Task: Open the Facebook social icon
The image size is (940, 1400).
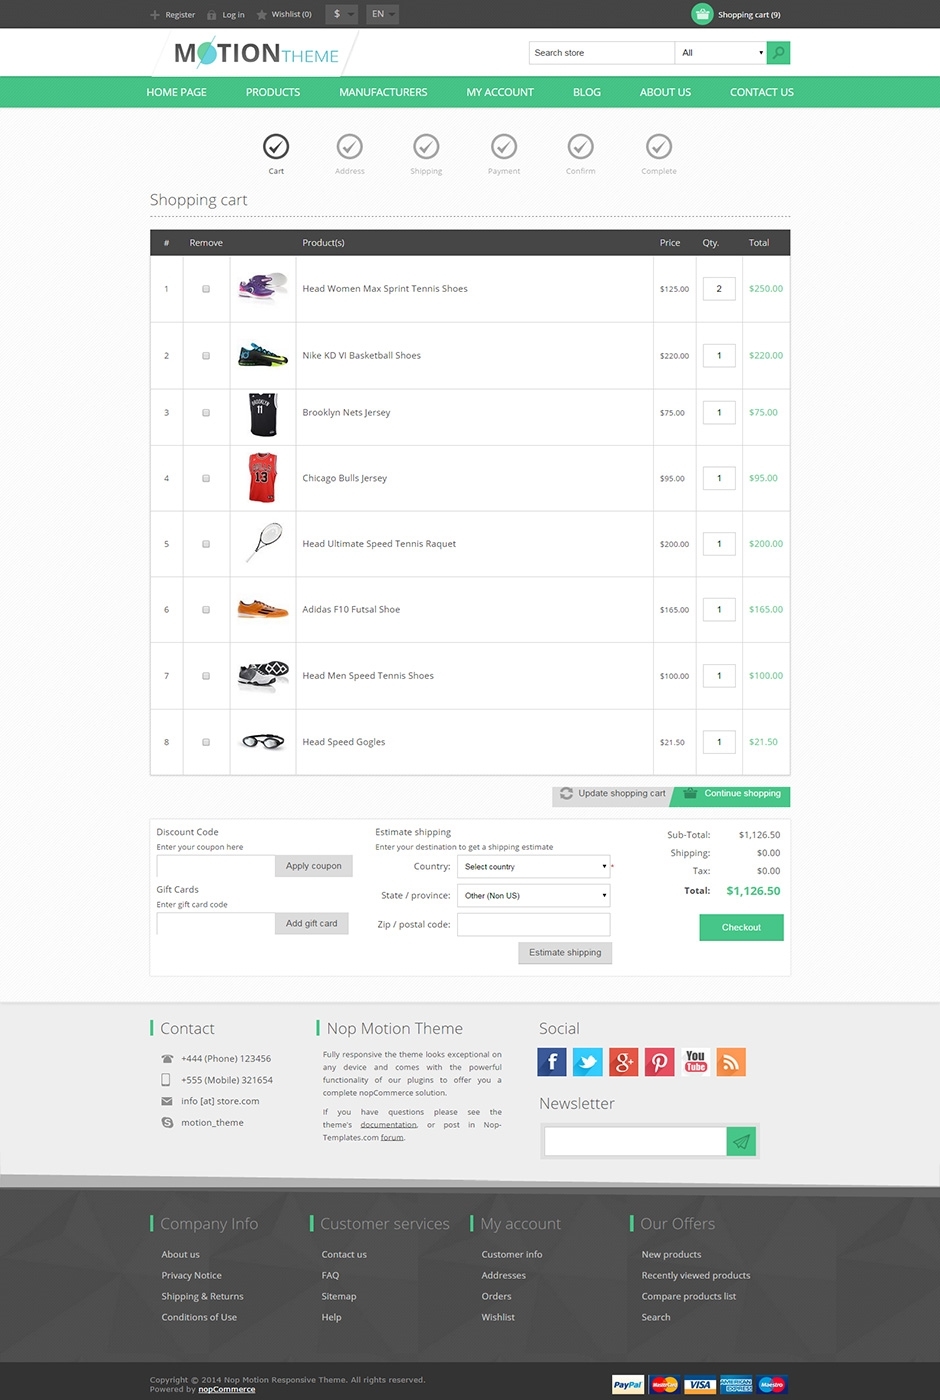Action: [552, 1062]
